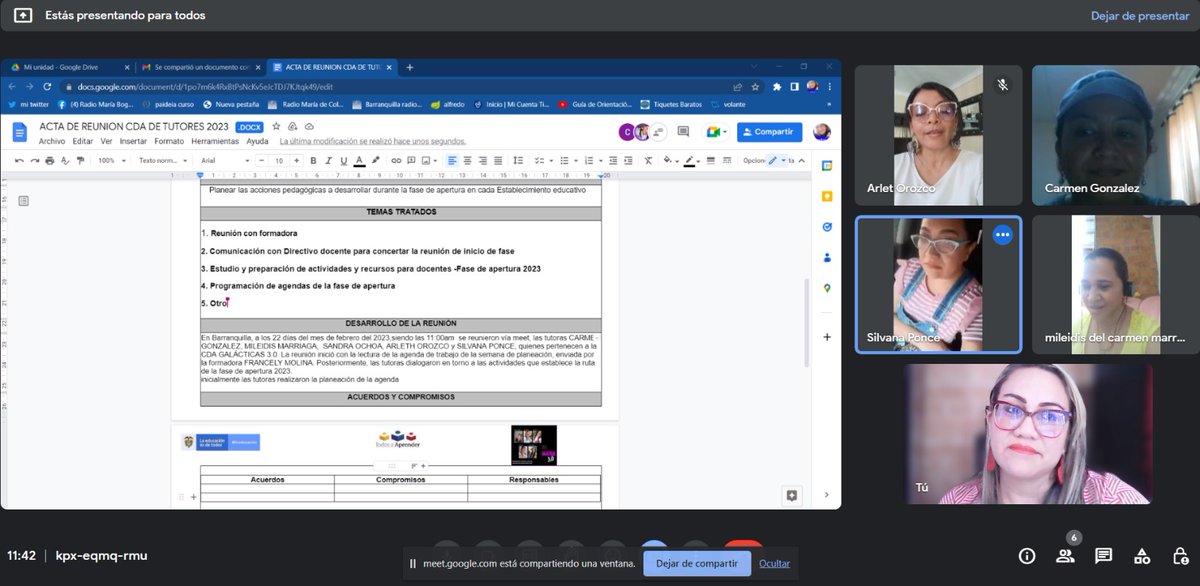This screenshot has width=1200, height=586.
Task: Open the Herramientas menu
Action: coord(215,141)
